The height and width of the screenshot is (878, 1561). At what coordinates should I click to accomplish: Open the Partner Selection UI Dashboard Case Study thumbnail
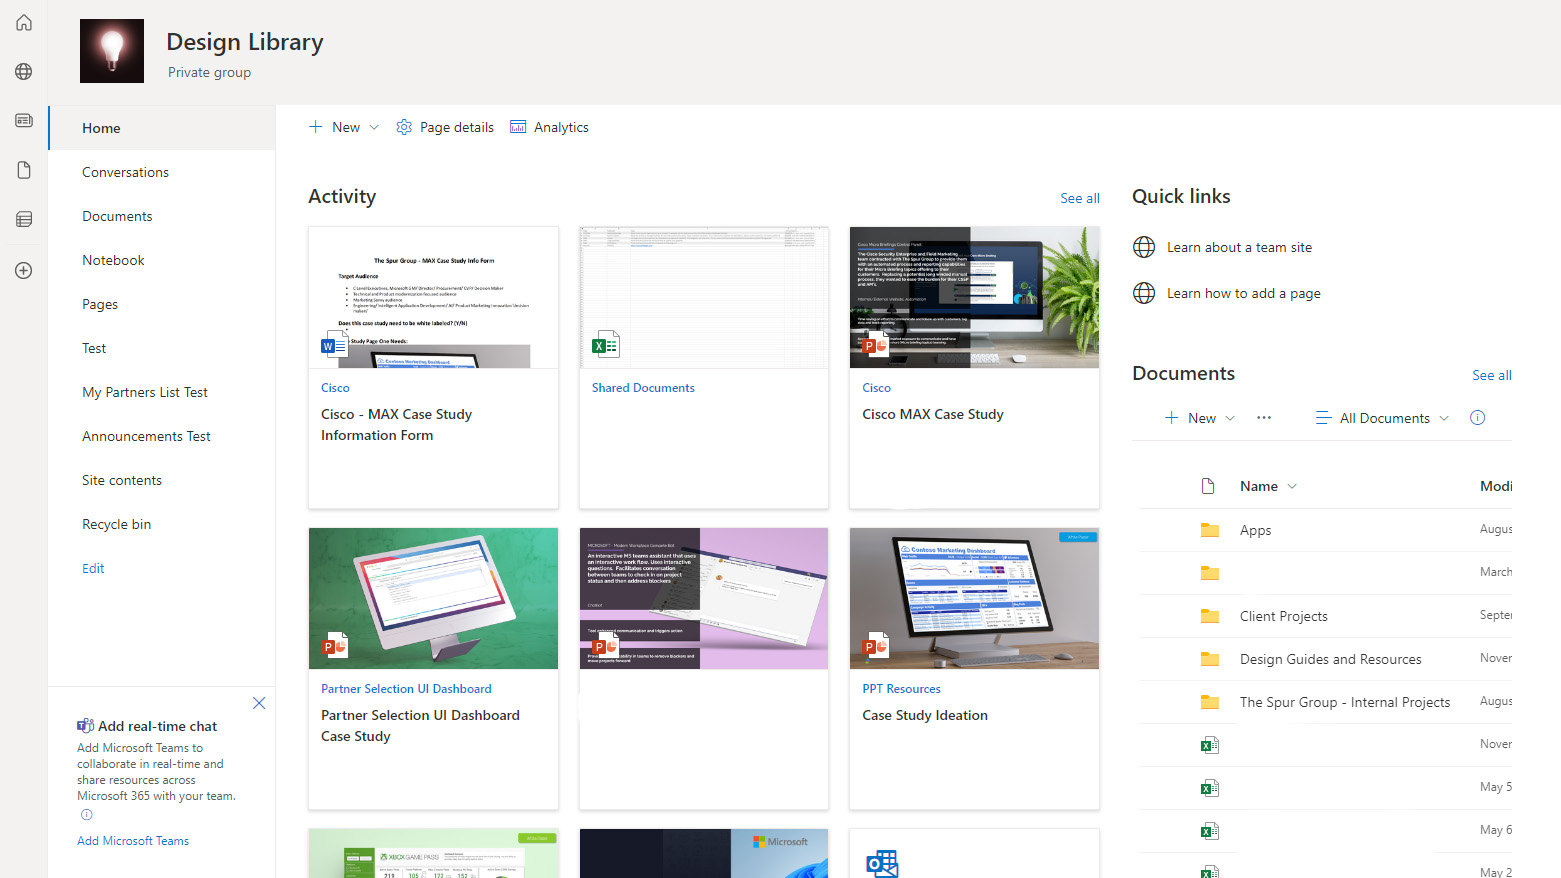tap(433, 598)
